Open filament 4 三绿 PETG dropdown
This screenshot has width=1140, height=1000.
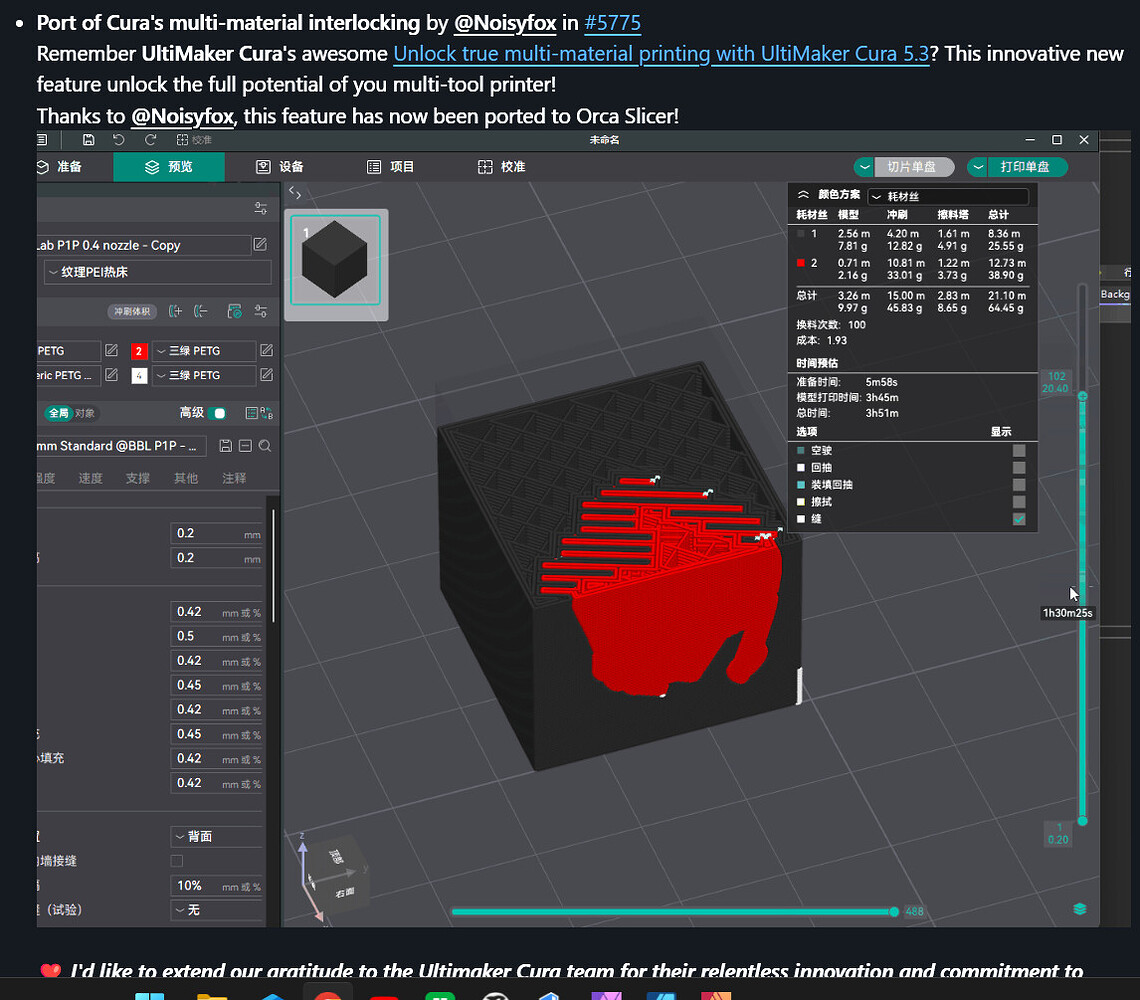[204, 375]
